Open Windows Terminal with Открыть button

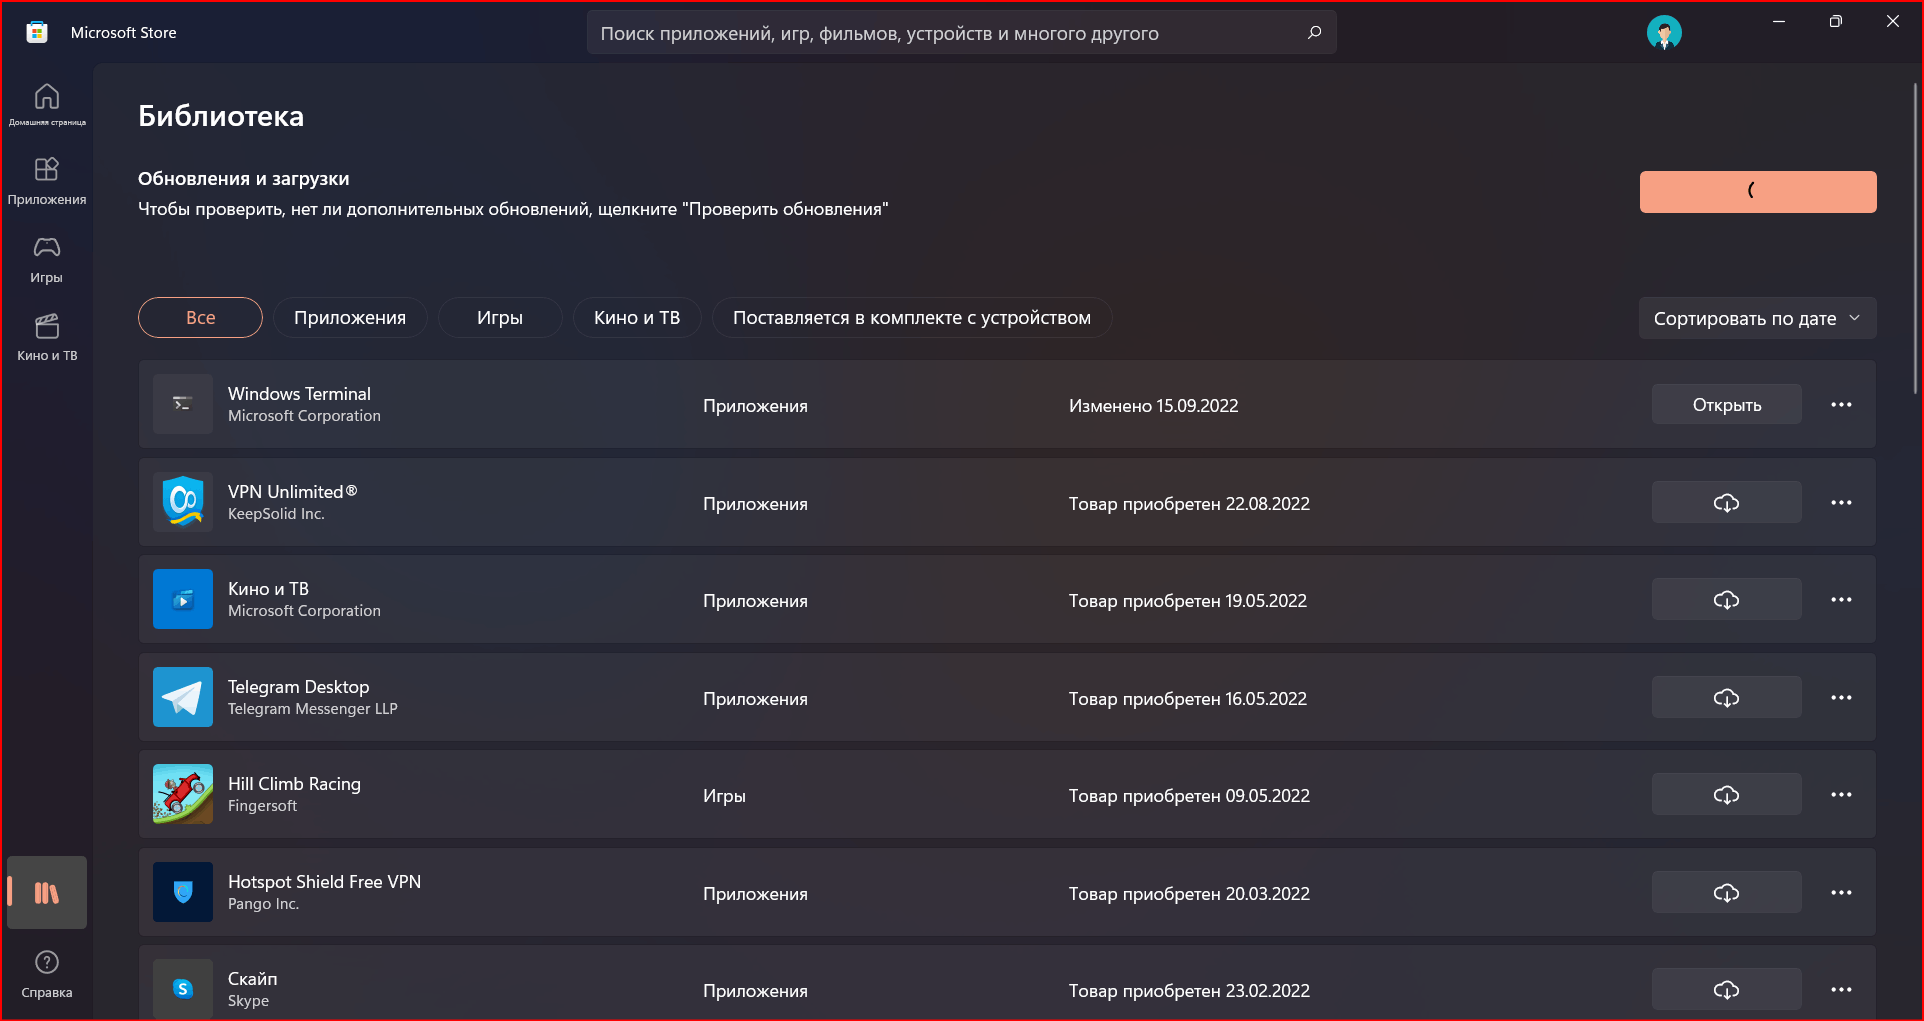[1726, 404]
